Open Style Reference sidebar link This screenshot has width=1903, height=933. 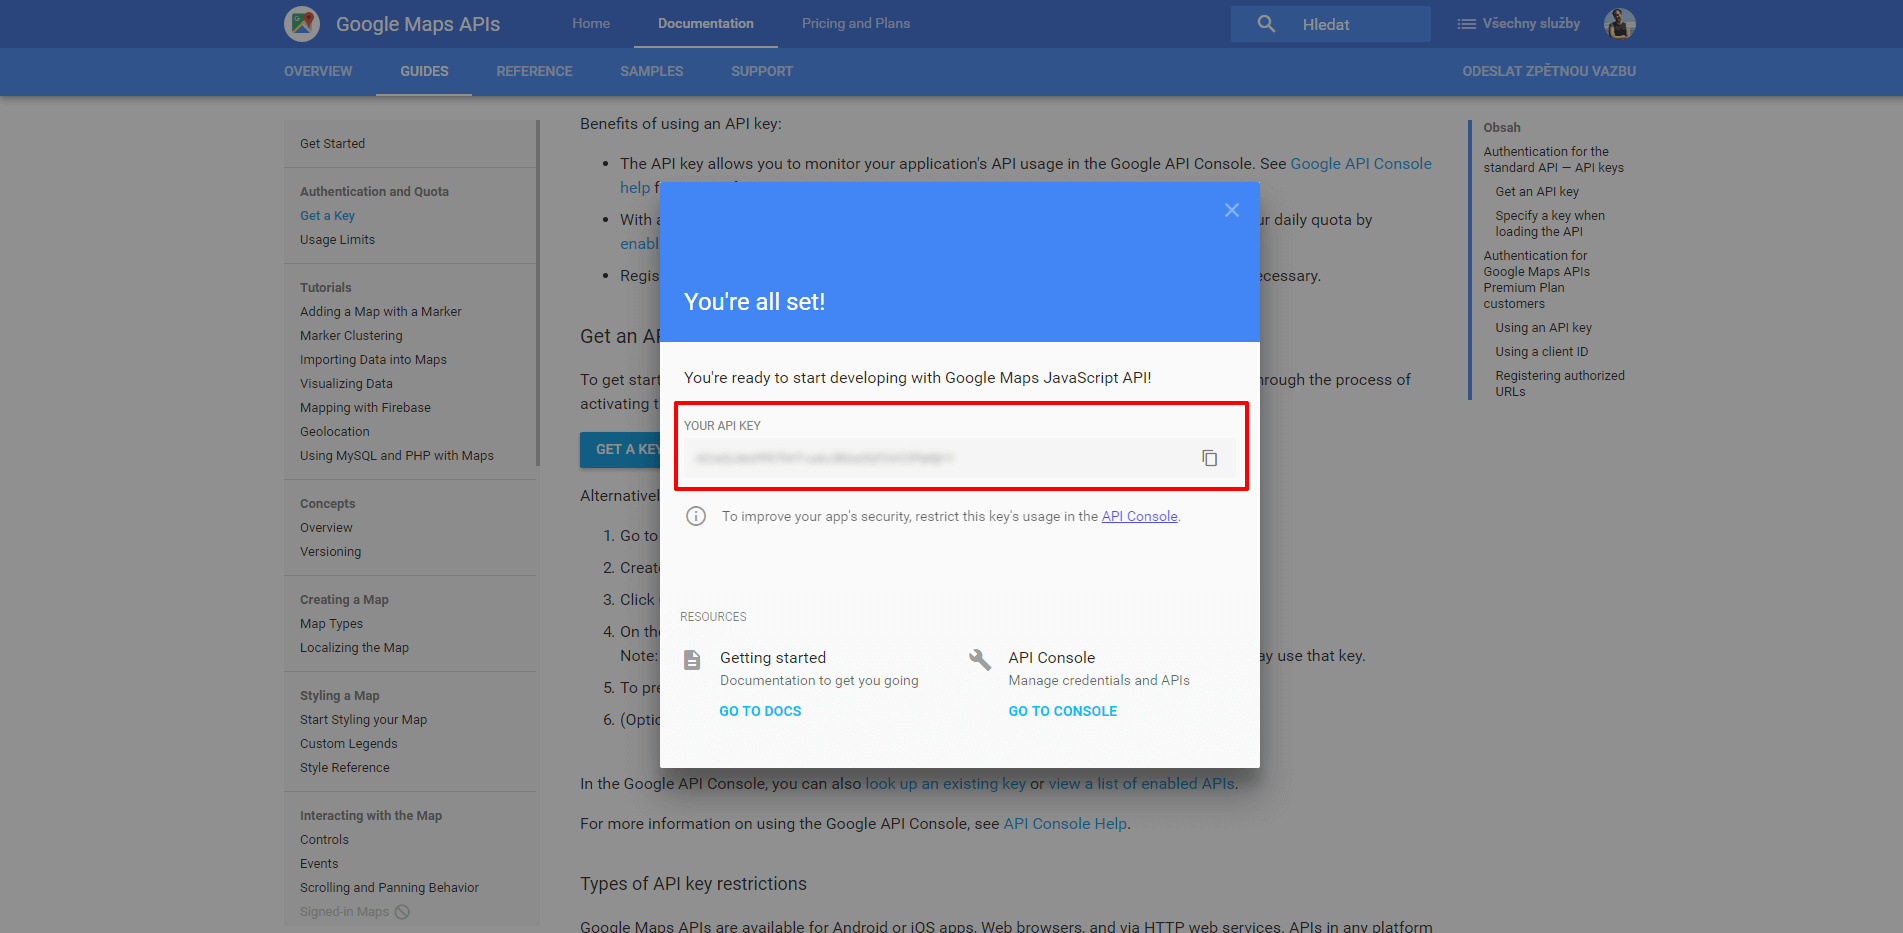344,768
